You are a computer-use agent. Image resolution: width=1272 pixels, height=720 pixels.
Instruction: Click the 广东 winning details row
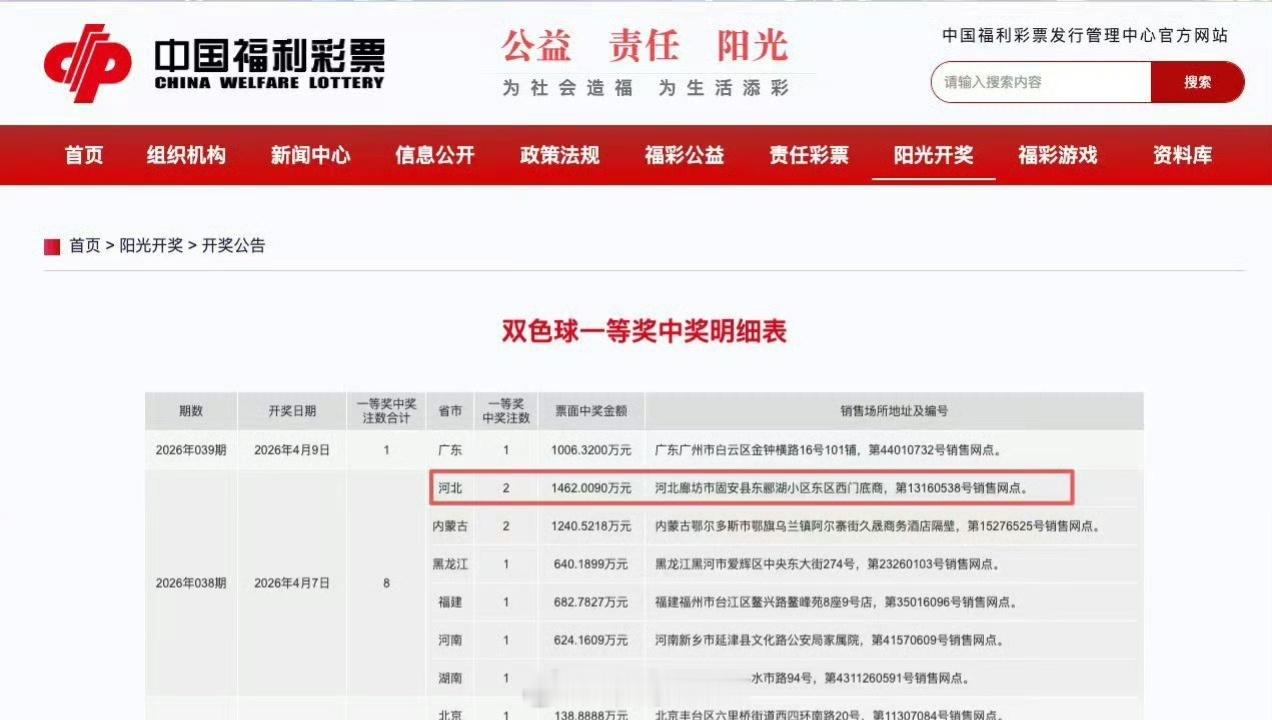point(647,448)
